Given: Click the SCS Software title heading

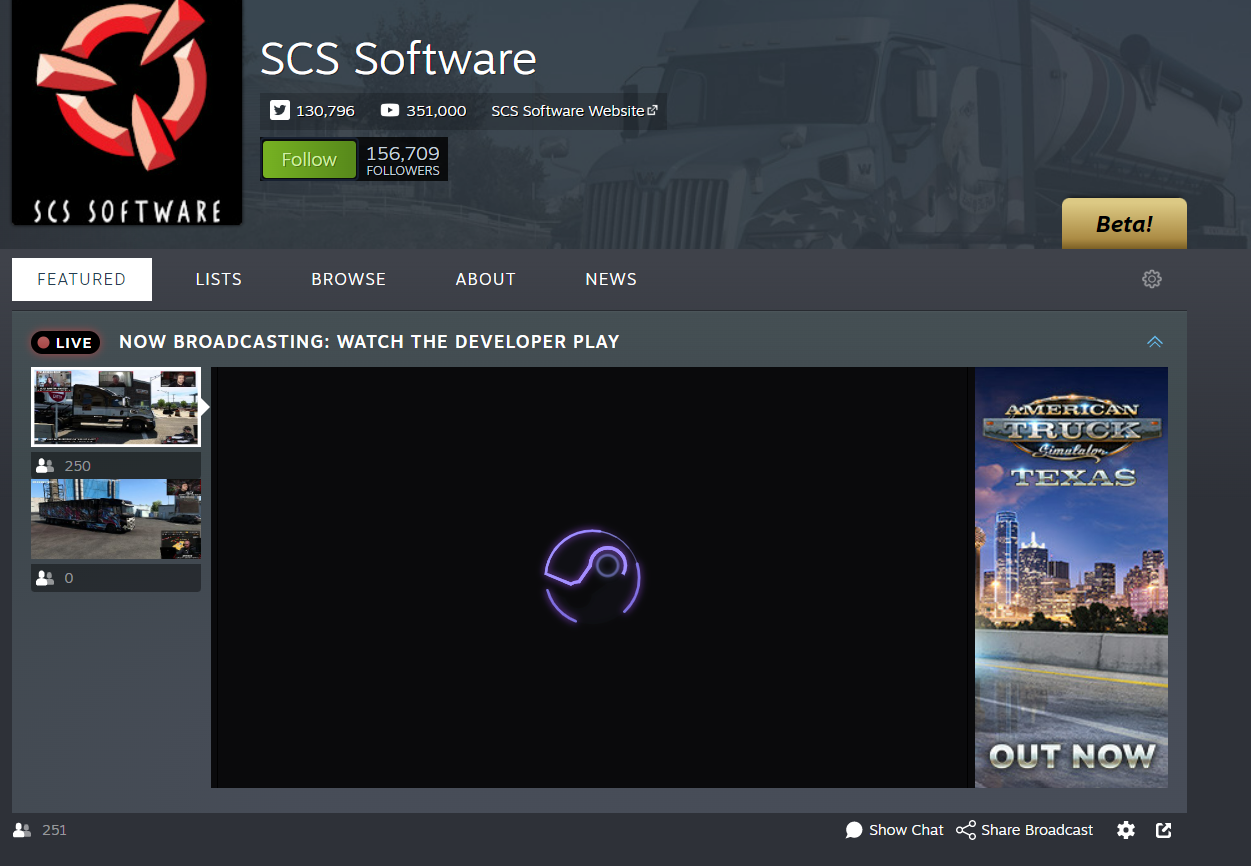Looking at the screenshot, I should (x=398, y=59).
